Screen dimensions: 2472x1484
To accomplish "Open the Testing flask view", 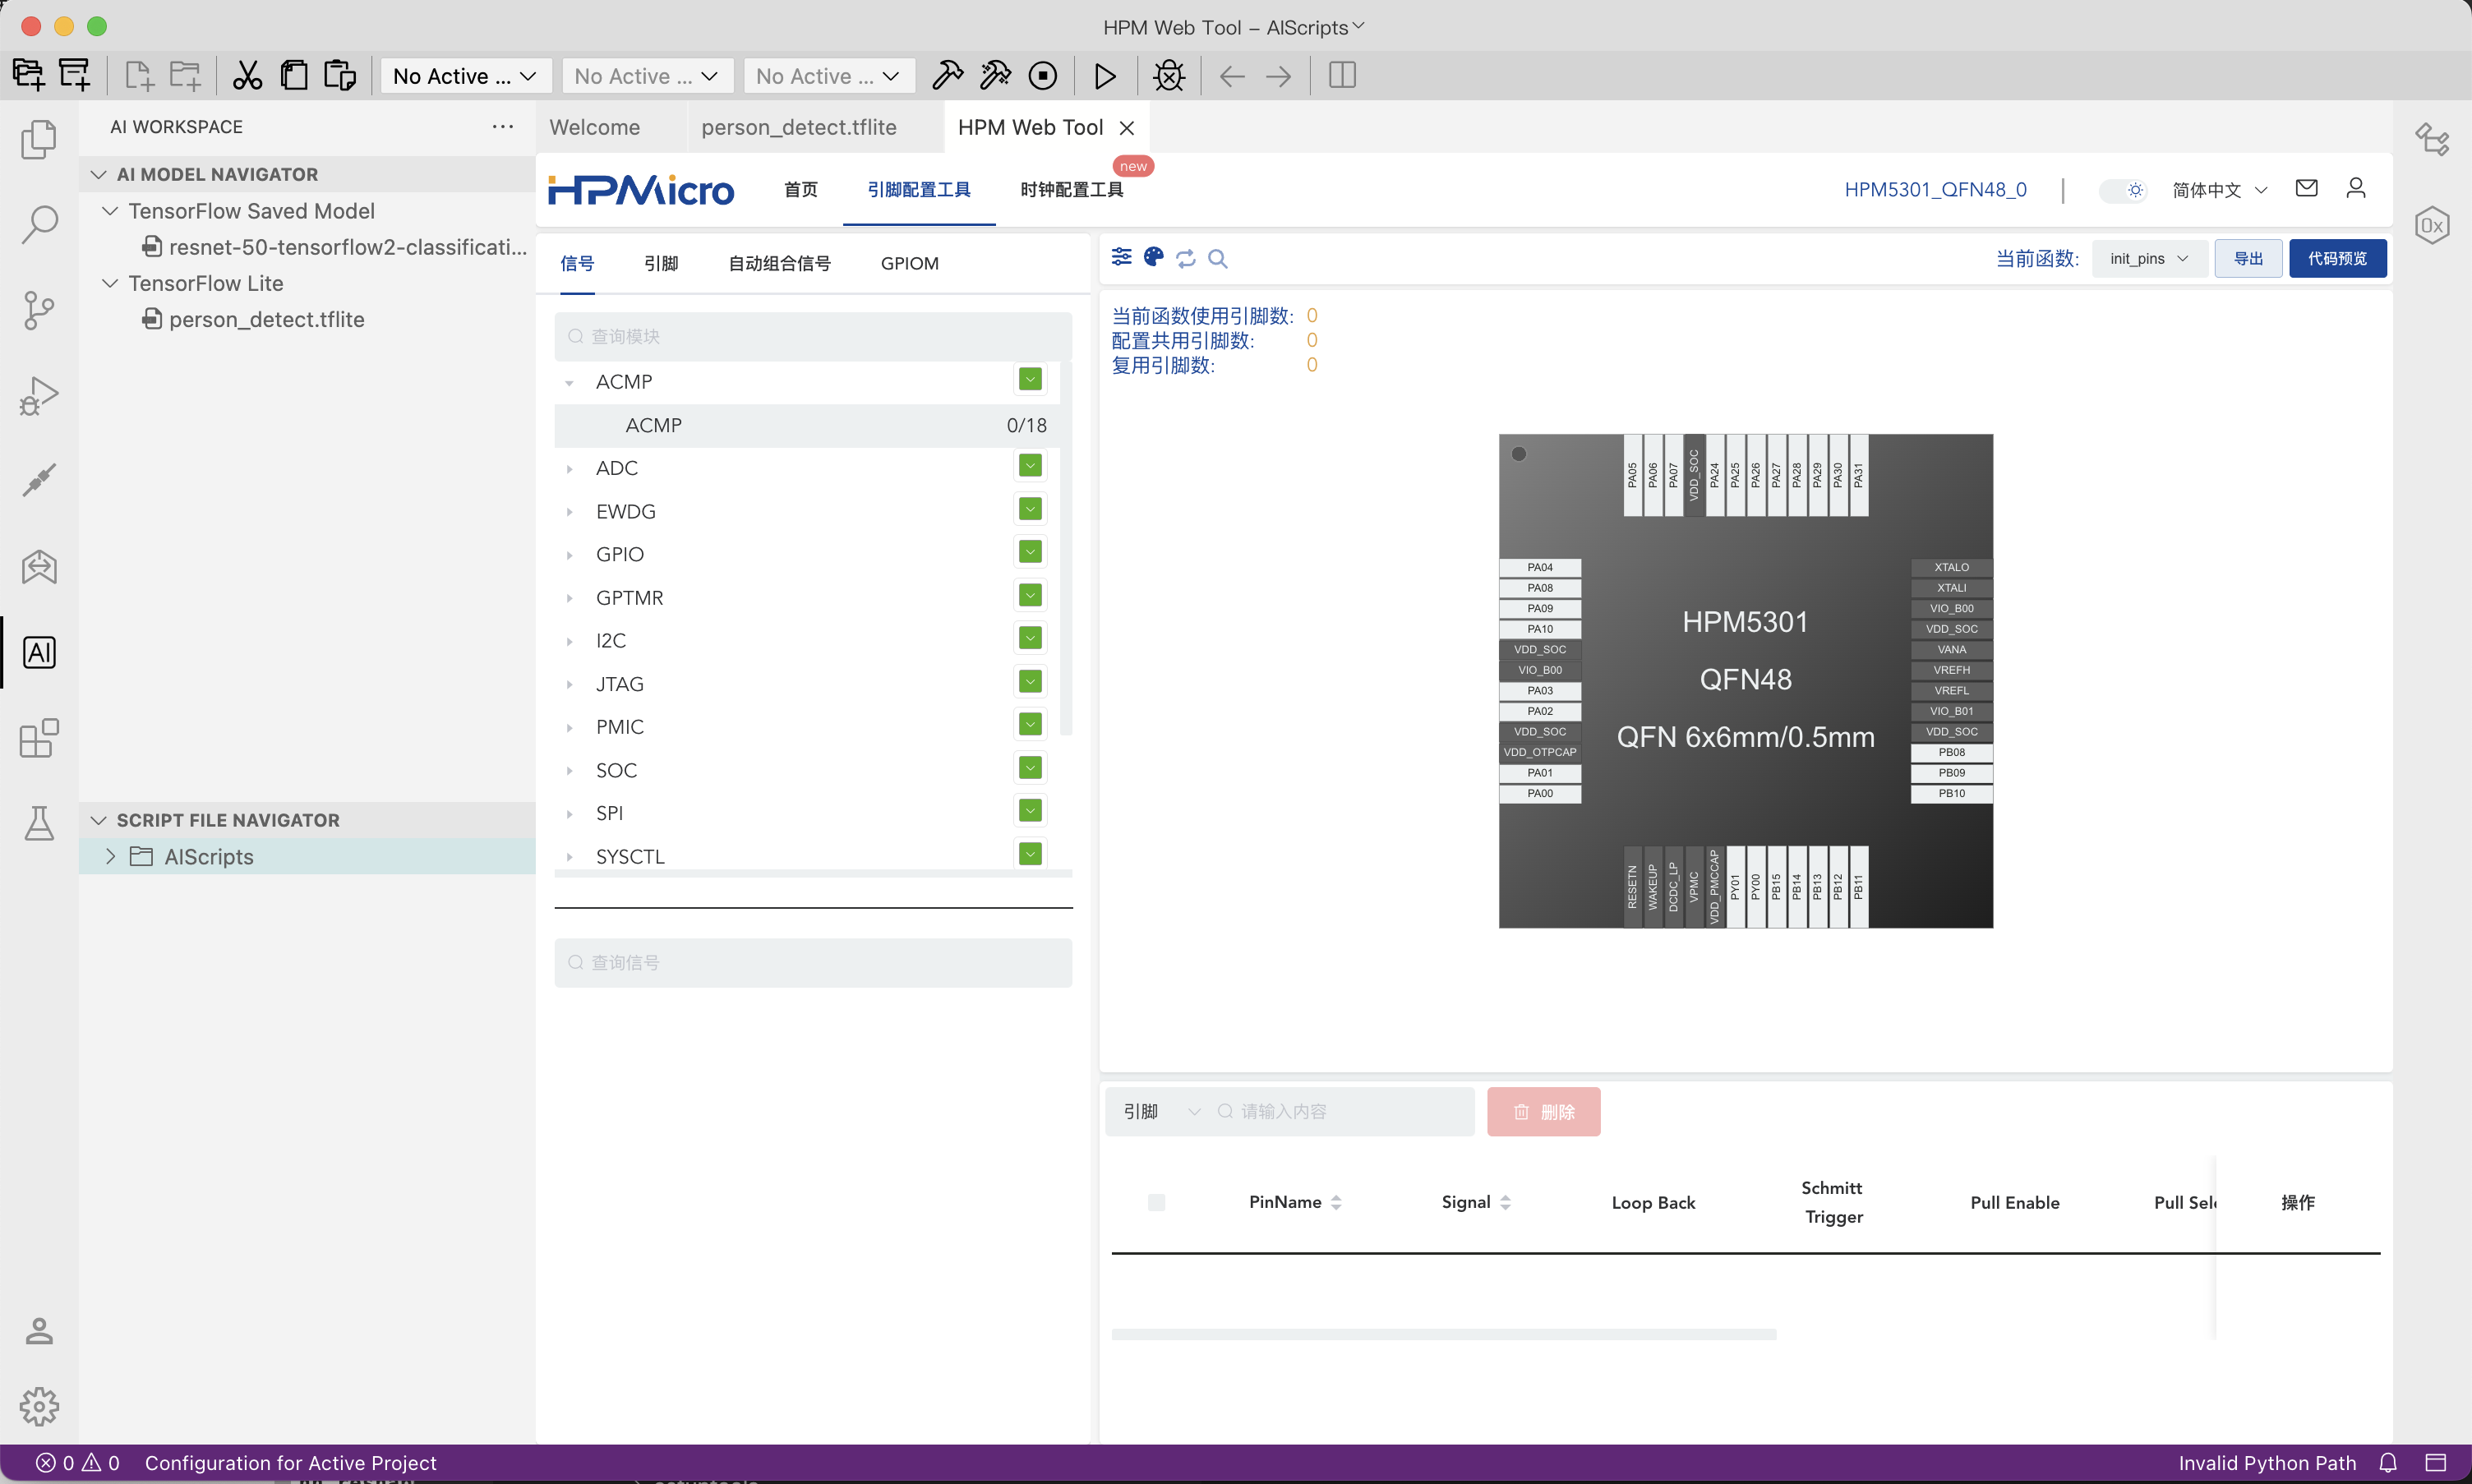I will coord(39,824).
